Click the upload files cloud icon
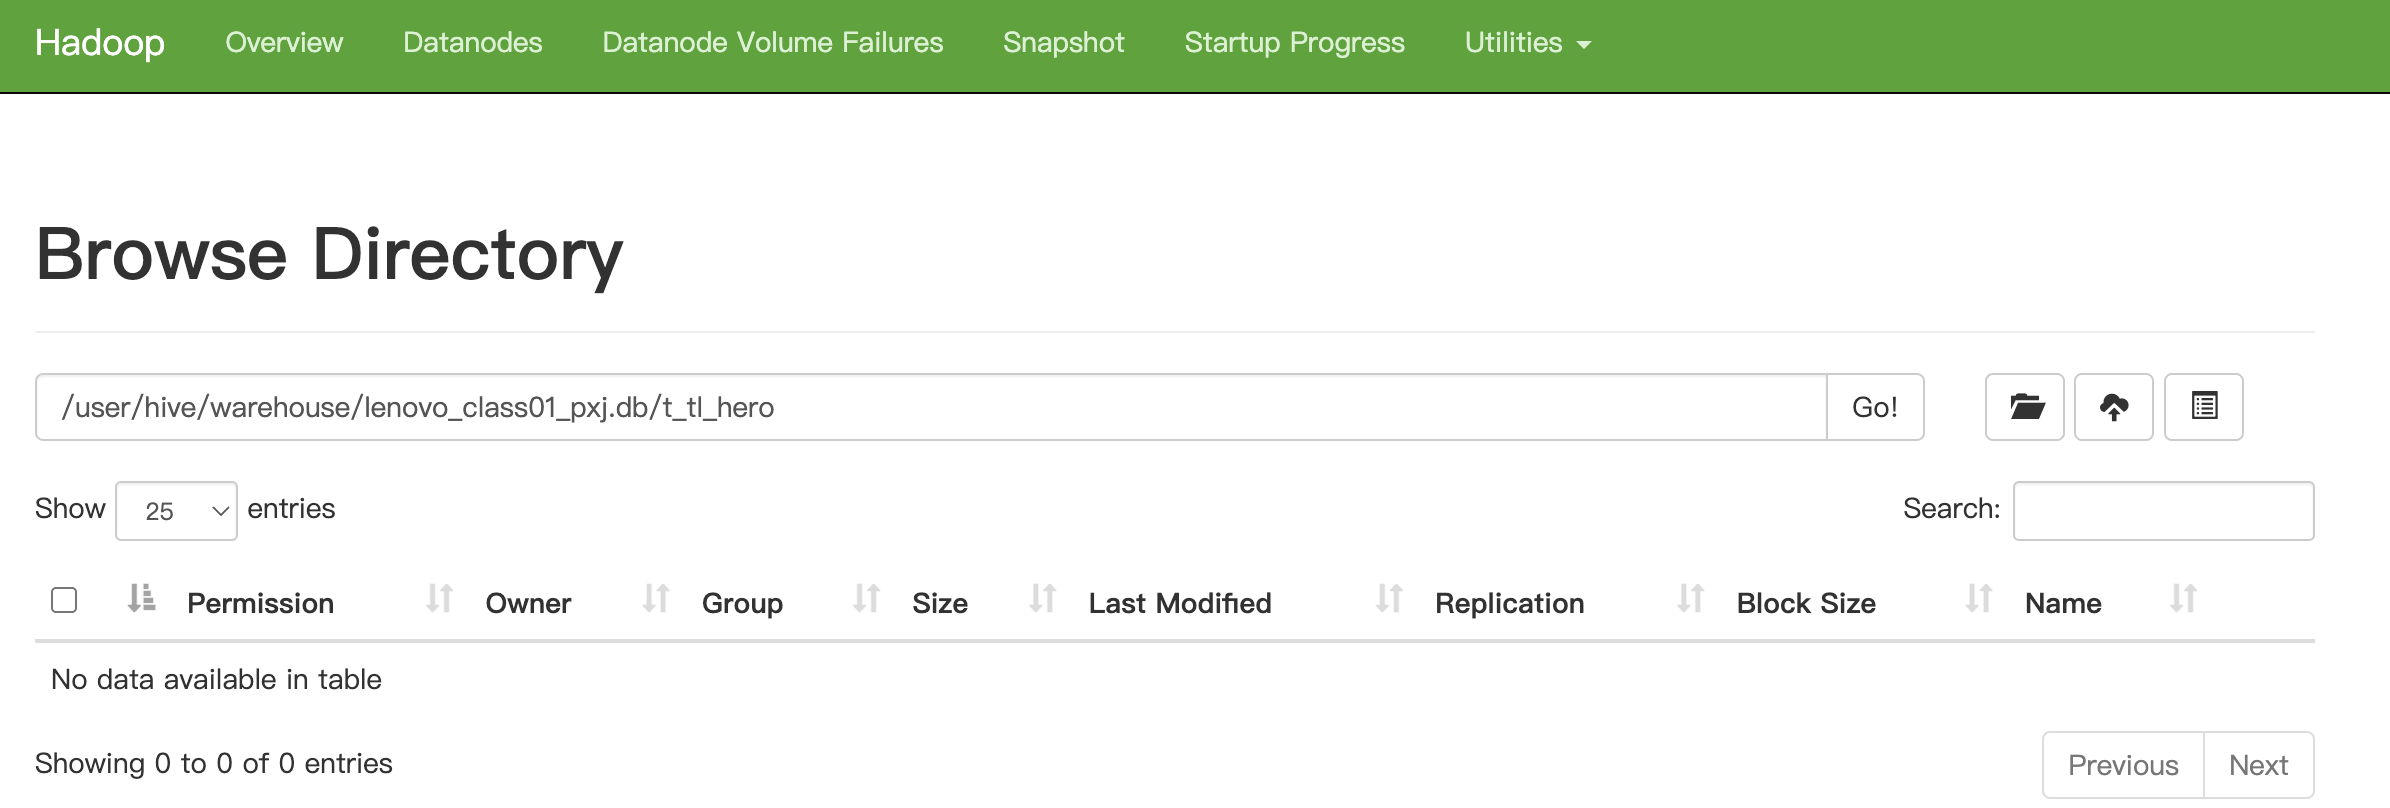 [x=2114, y=407]
